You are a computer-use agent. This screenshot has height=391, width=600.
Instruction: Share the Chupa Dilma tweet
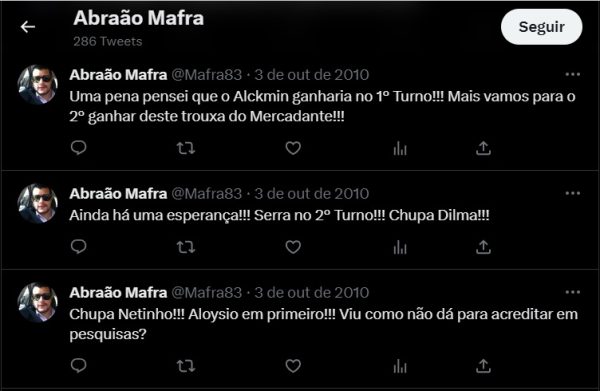pyautogui.click(x=483, y=247)
